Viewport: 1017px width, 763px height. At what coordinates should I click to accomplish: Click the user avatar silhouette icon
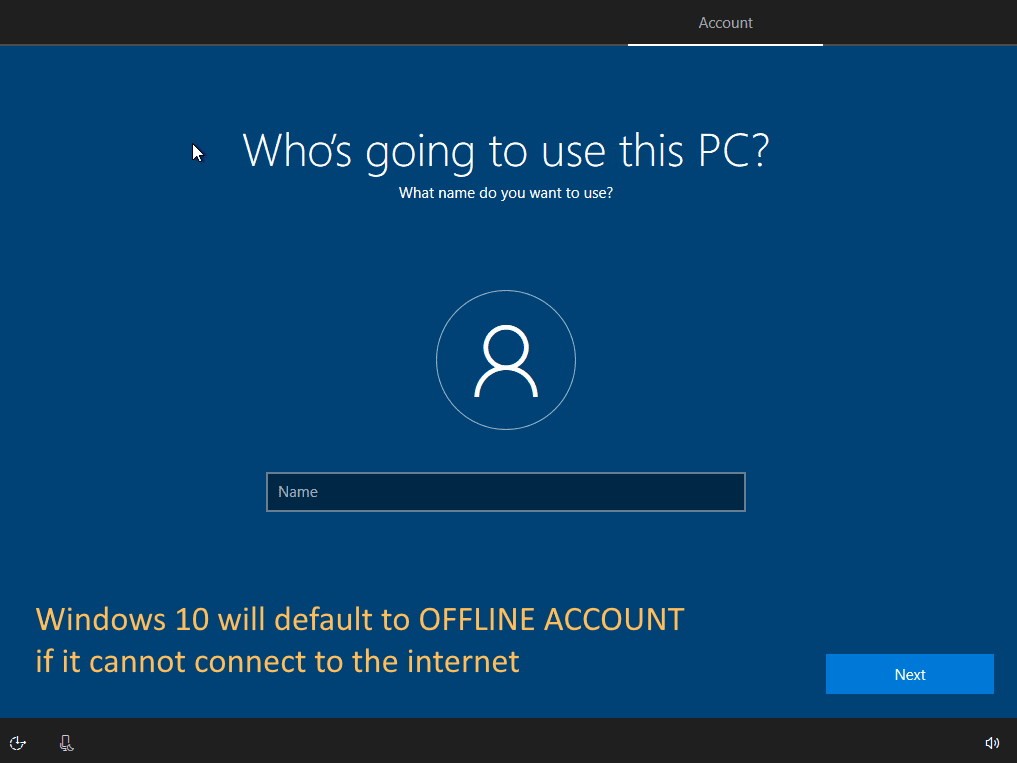(506, 361)
